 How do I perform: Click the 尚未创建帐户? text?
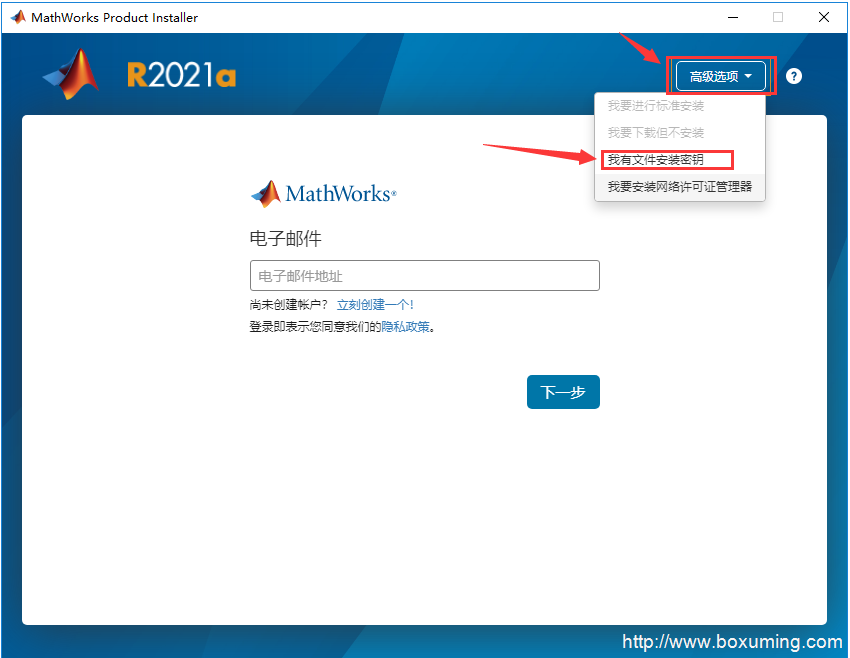click(288, 305)
